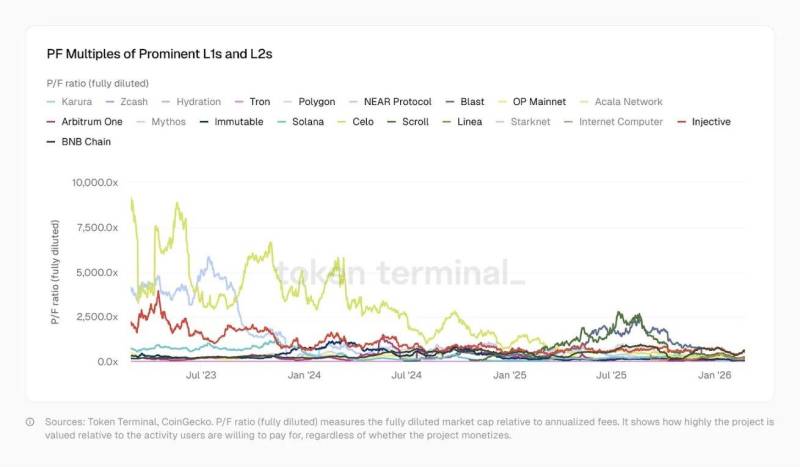Click the Jan '25 x-axis label
Image resolution: width=800 pixels, height=467 pixels.
509,375
